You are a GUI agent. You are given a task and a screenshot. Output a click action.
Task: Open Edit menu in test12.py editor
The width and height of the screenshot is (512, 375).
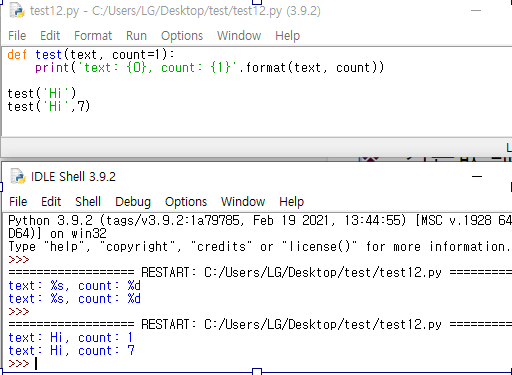click(x=50, y=36)
